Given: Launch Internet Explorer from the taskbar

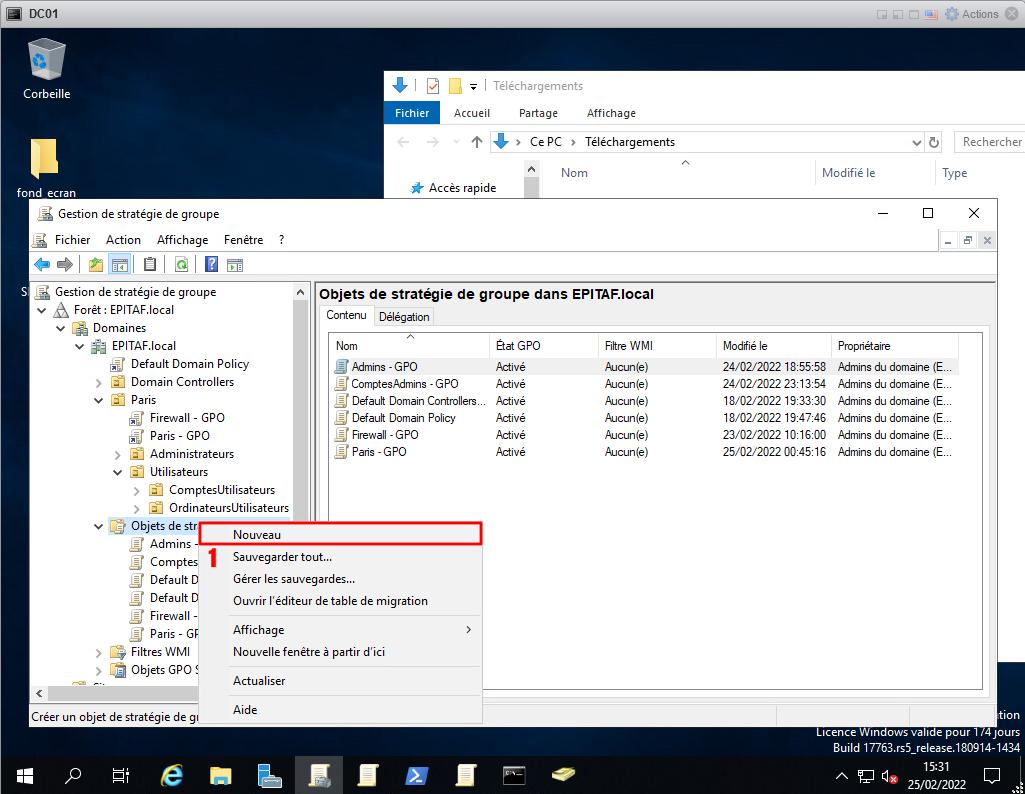Looking at the screenshot, I should coord(172,775).
